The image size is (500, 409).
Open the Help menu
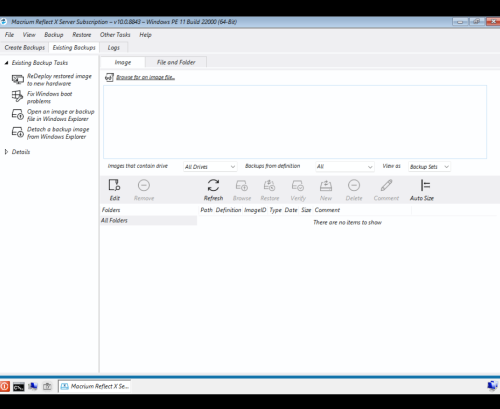(x=145, y=35)
